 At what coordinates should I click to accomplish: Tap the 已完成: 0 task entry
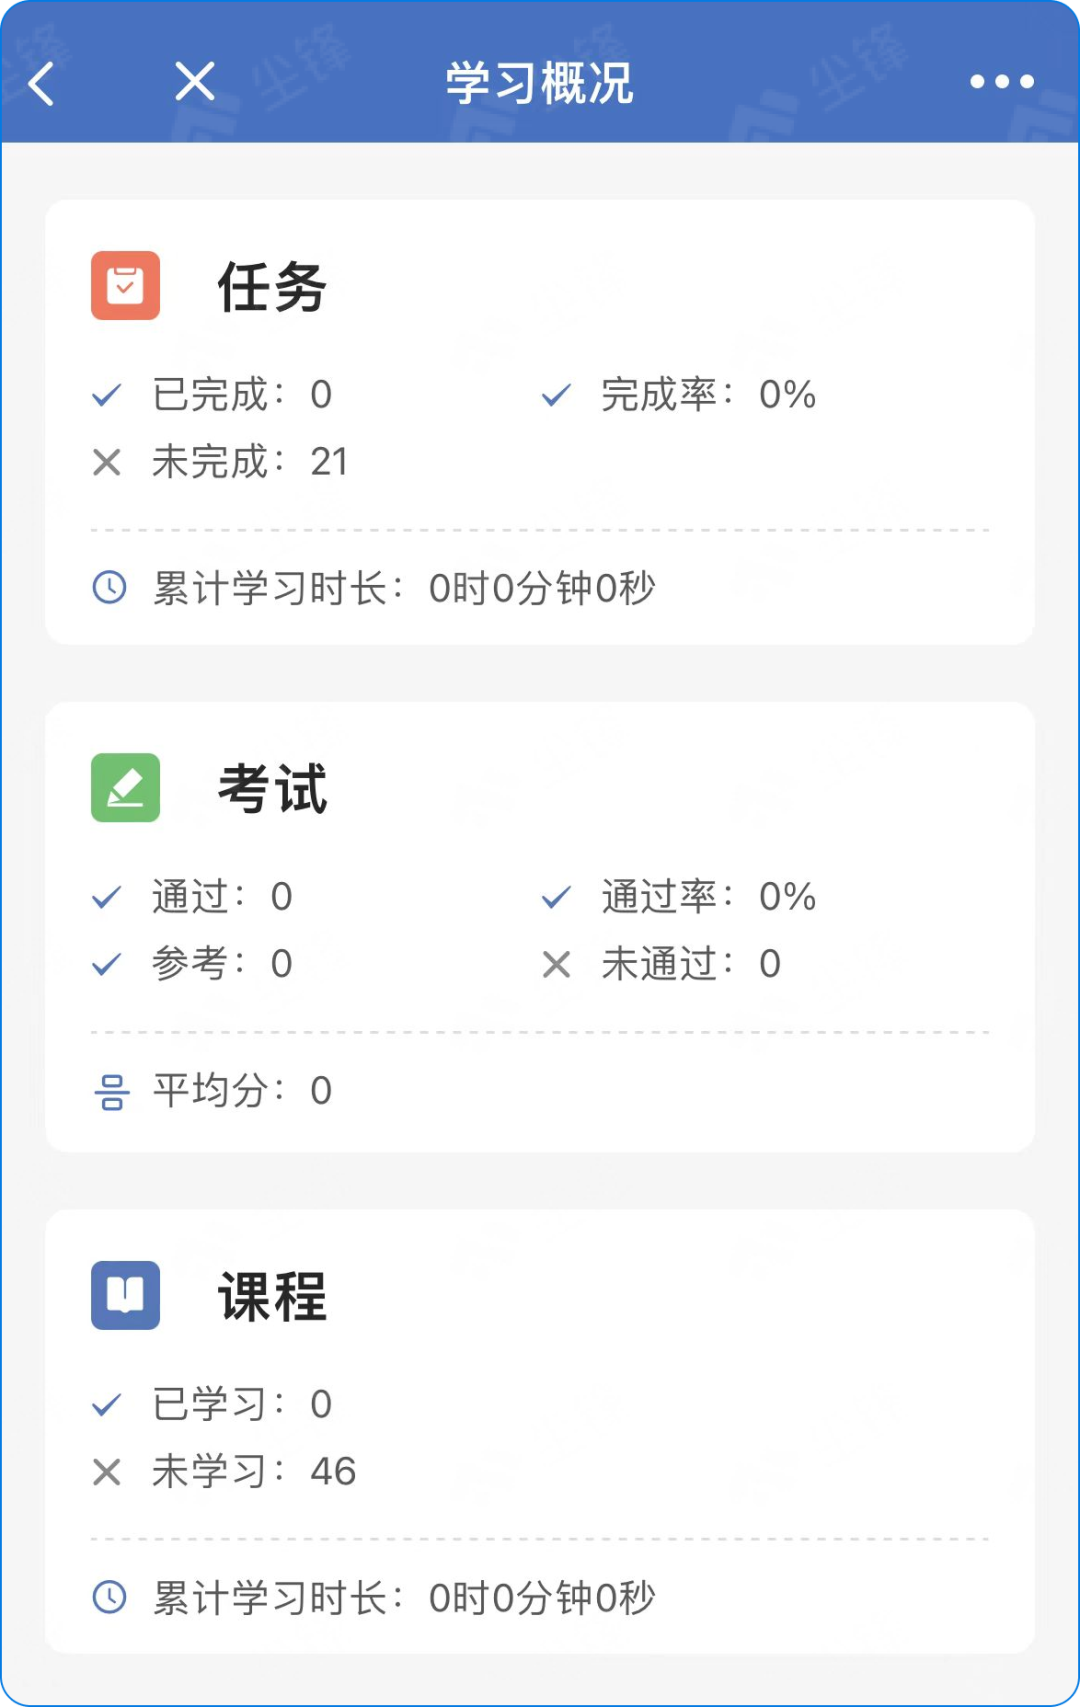(x=241, y=395)
